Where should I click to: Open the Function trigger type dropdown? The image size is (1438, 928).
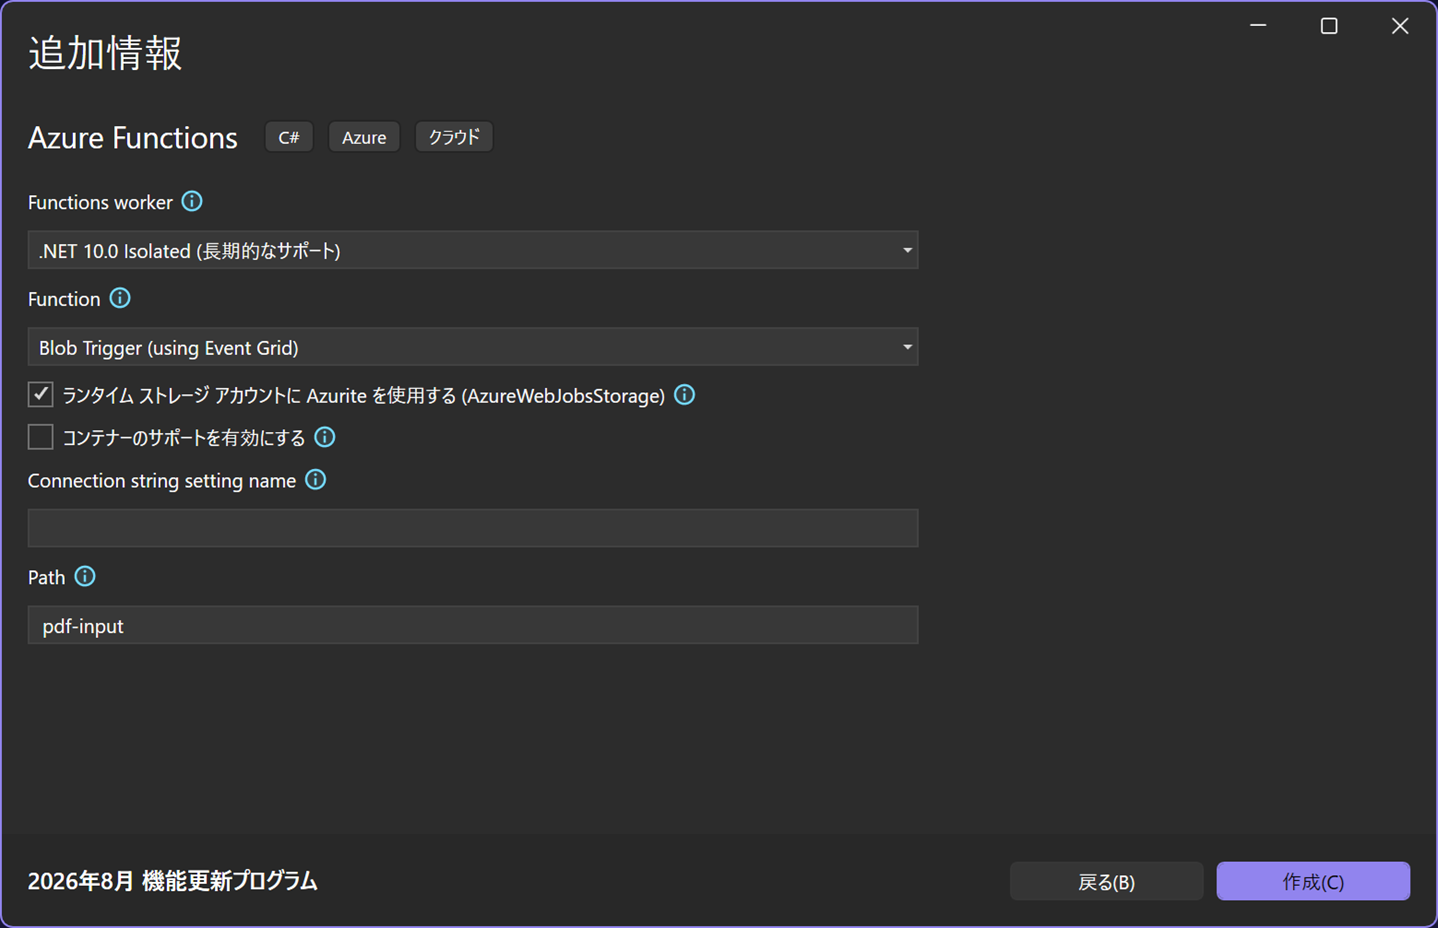coord(473,347)
